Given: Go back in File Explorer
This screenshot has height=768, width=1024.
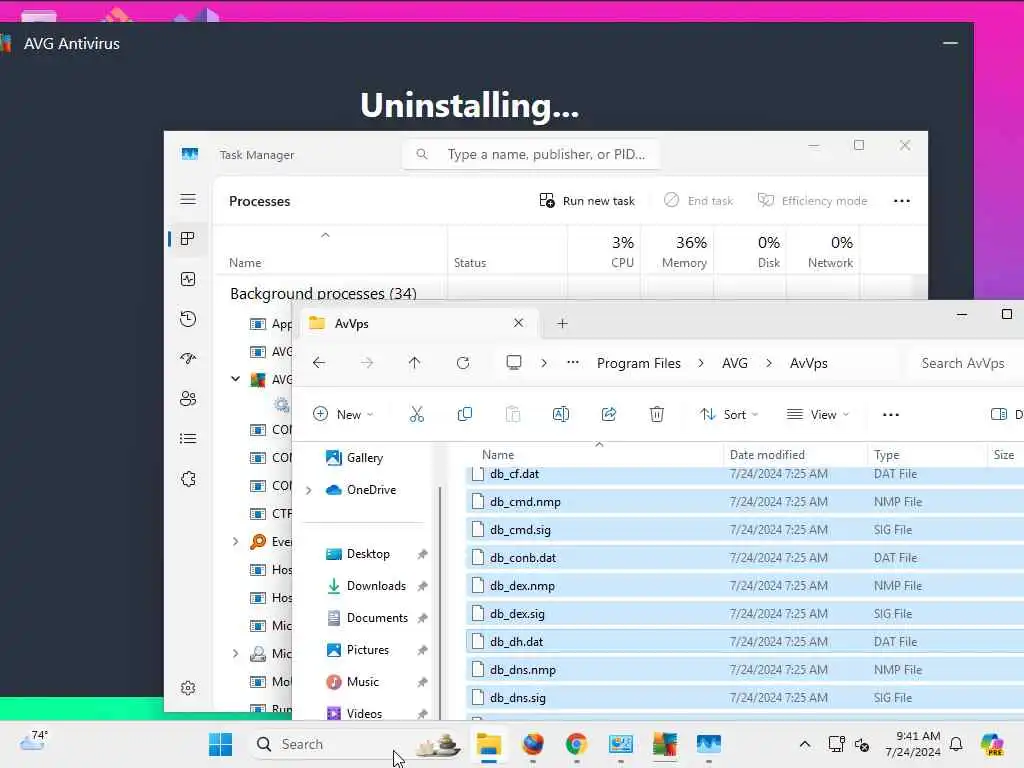Looking at the screenshot, I should pyautogui.click(x=319, y=362).
